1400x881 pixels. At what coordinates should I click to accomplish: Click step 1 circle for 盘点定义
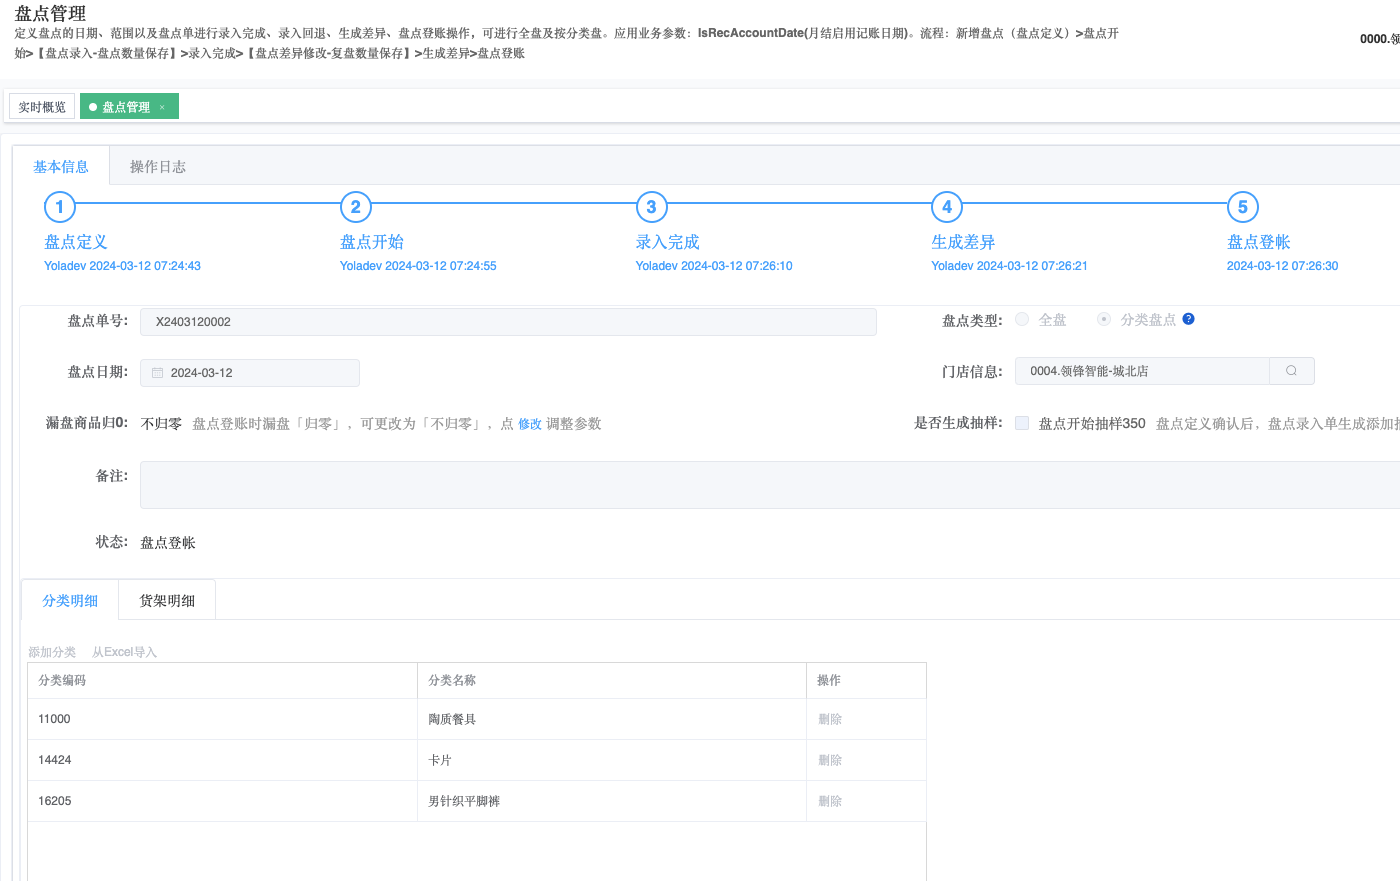(60, 207)
